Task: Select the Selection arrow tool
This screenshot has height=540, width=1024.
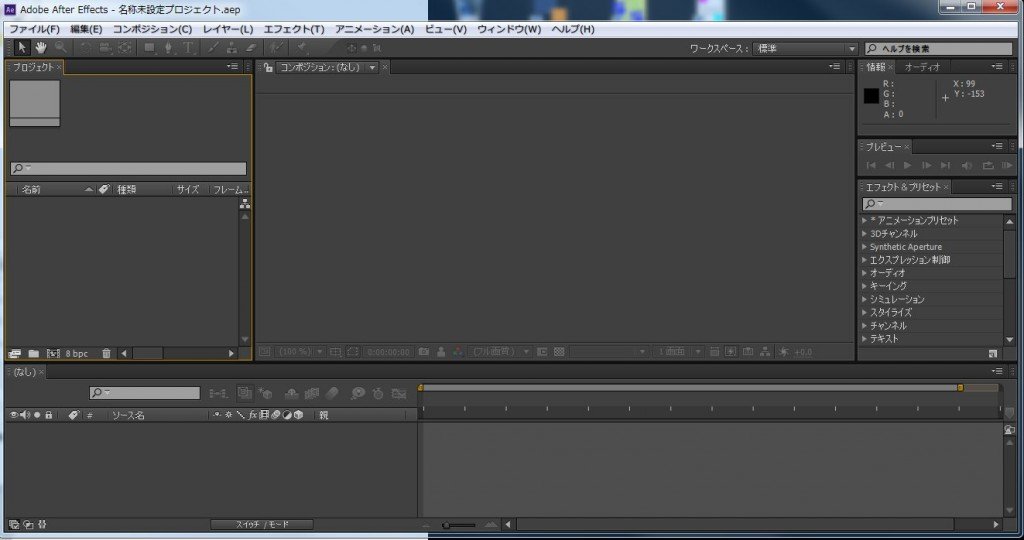Action: [x=22, y=48]
